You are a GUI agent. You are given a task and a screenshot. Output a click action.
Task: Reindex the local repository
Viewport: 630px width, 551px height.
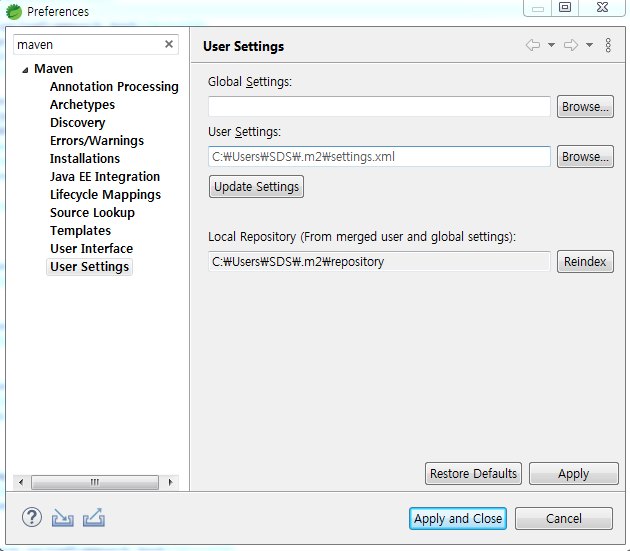585,262
